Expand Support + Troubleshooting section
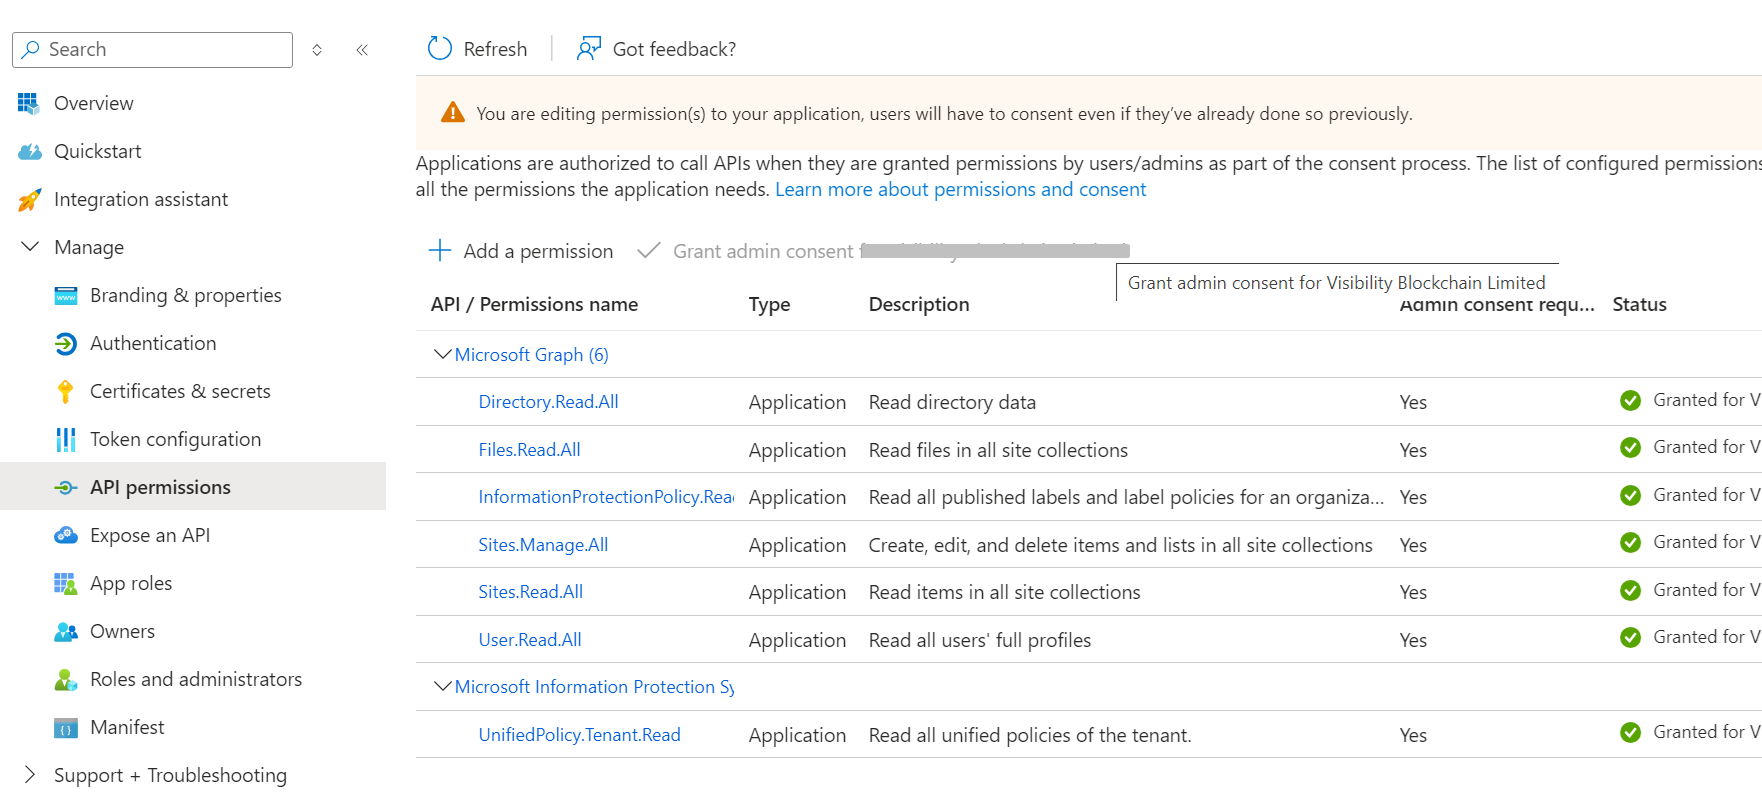 [30, 775]
